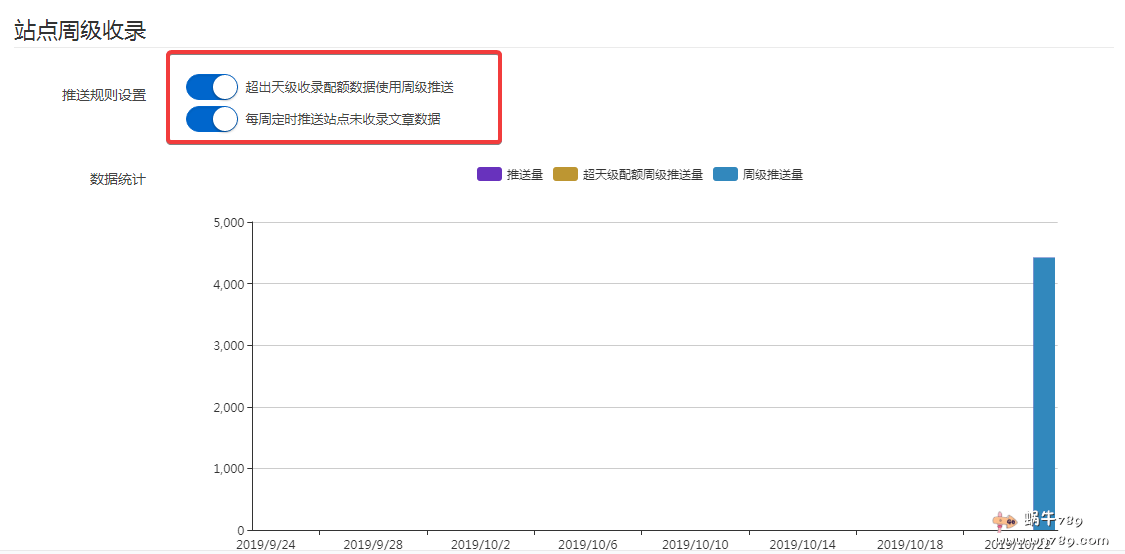Click the gold 超天级配额周级推送量 legend swatch
Image resolution: width=1125 pixels, height=554 pixels.
(565, 174)
